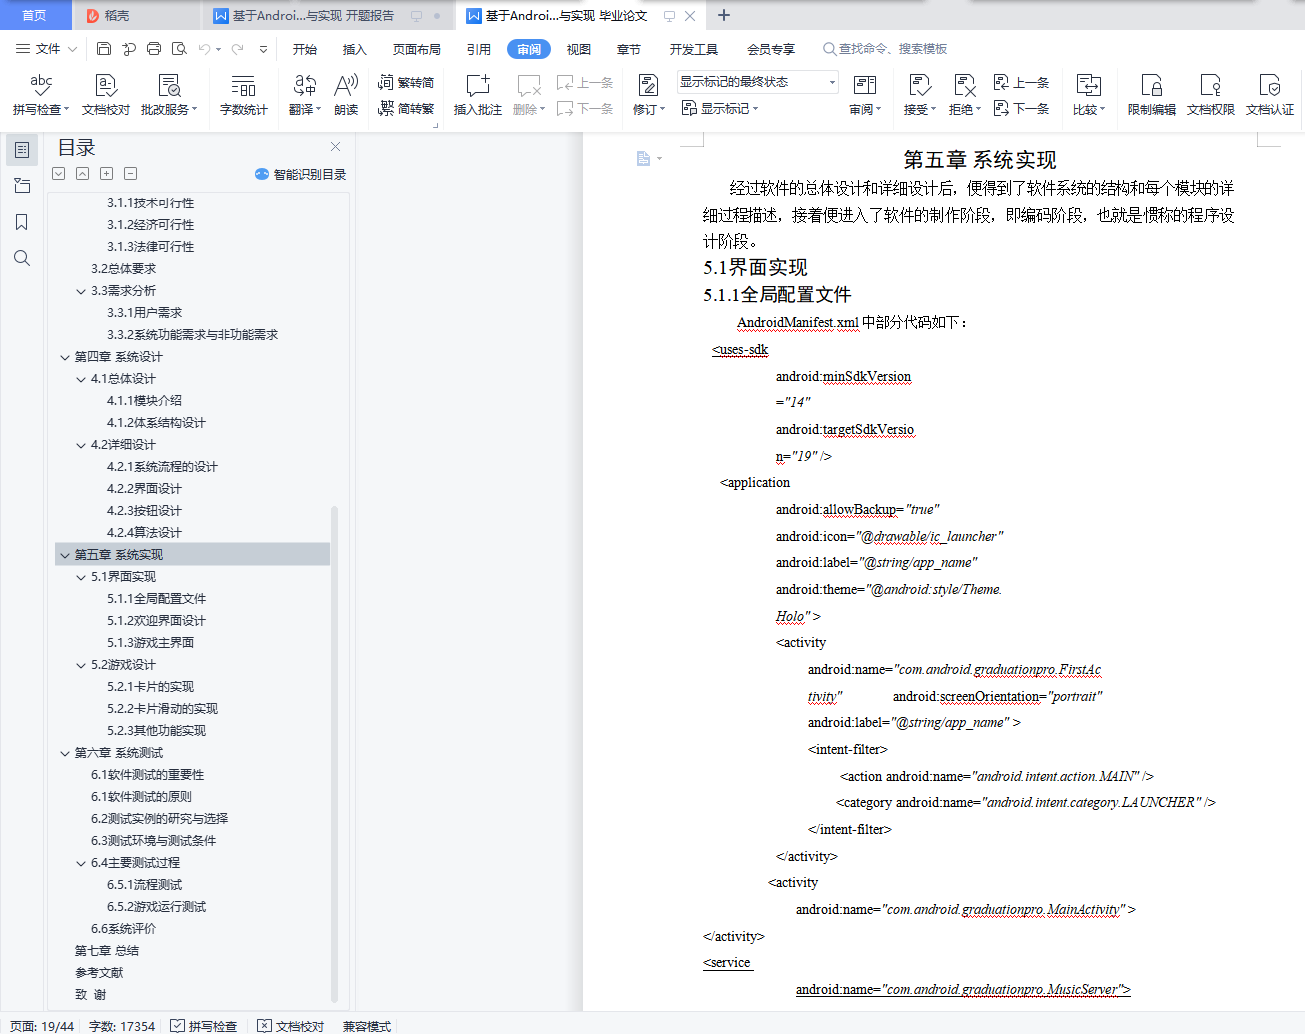Collapse the 5.1界面实现 node arrow
Screen dimensions: 1305x1034
(x=81, y=577)
